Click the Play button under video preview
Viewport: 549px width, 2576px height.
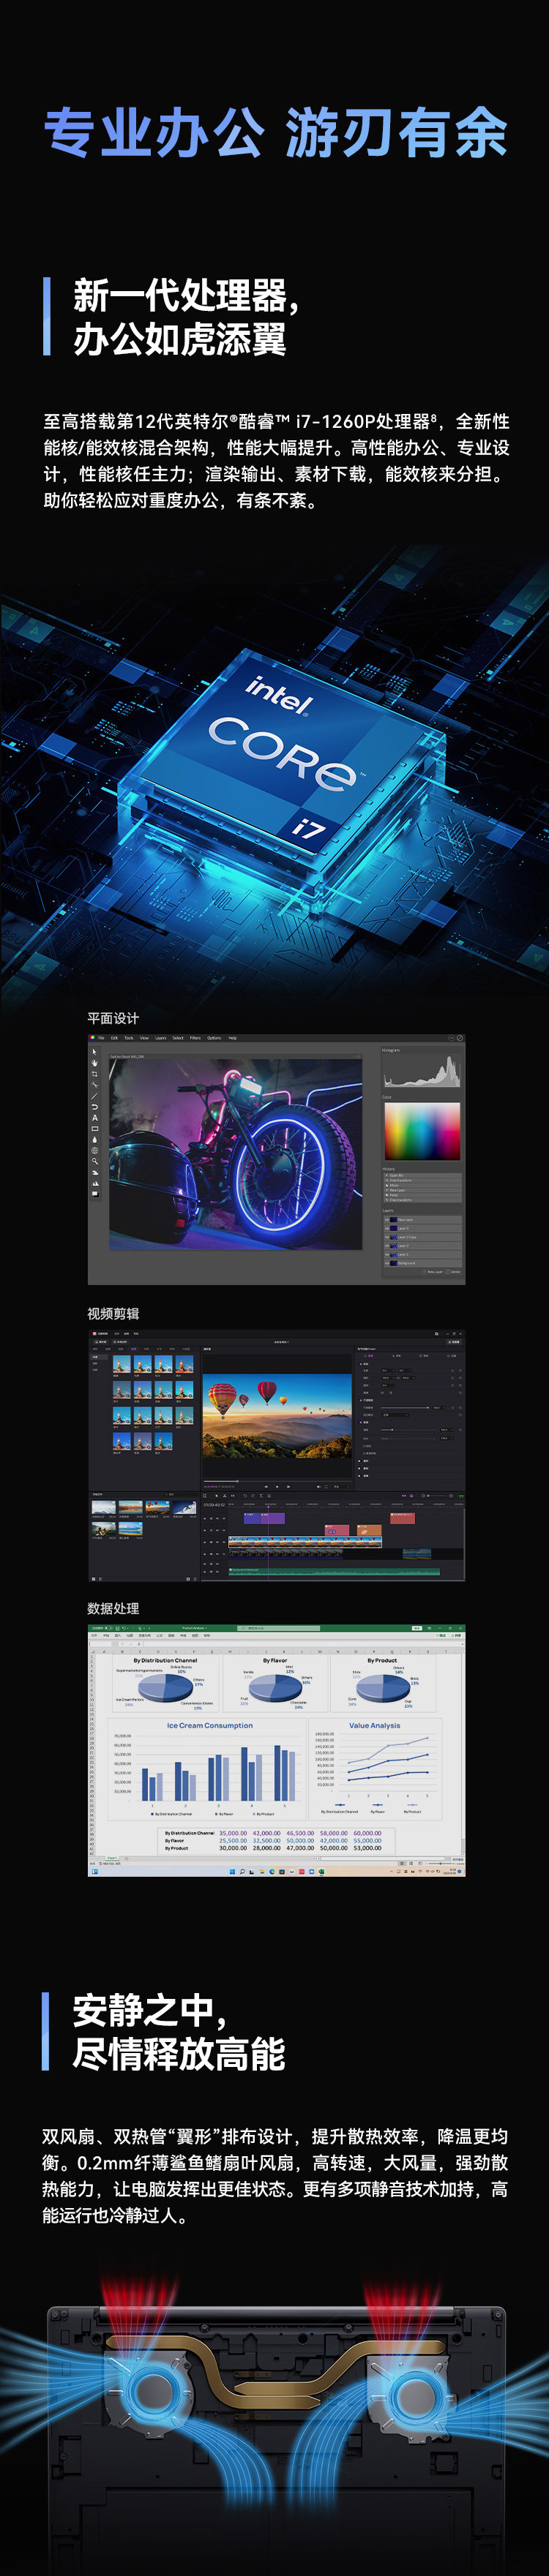click(278, 1487)
